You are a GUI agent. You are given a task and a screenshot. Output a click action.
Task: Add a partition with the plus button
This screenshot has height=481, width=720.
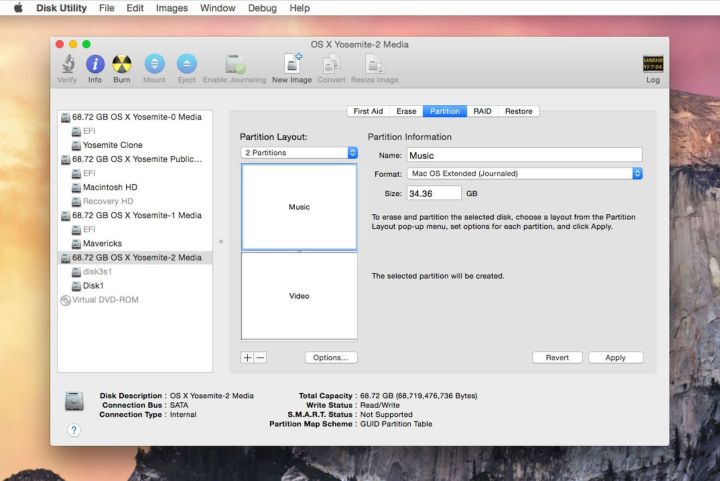tap(247, 358)
